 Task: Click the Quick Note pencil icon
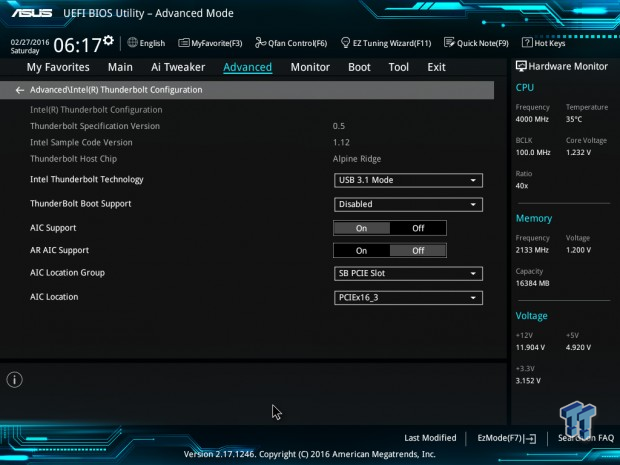[x=449, y=42]
